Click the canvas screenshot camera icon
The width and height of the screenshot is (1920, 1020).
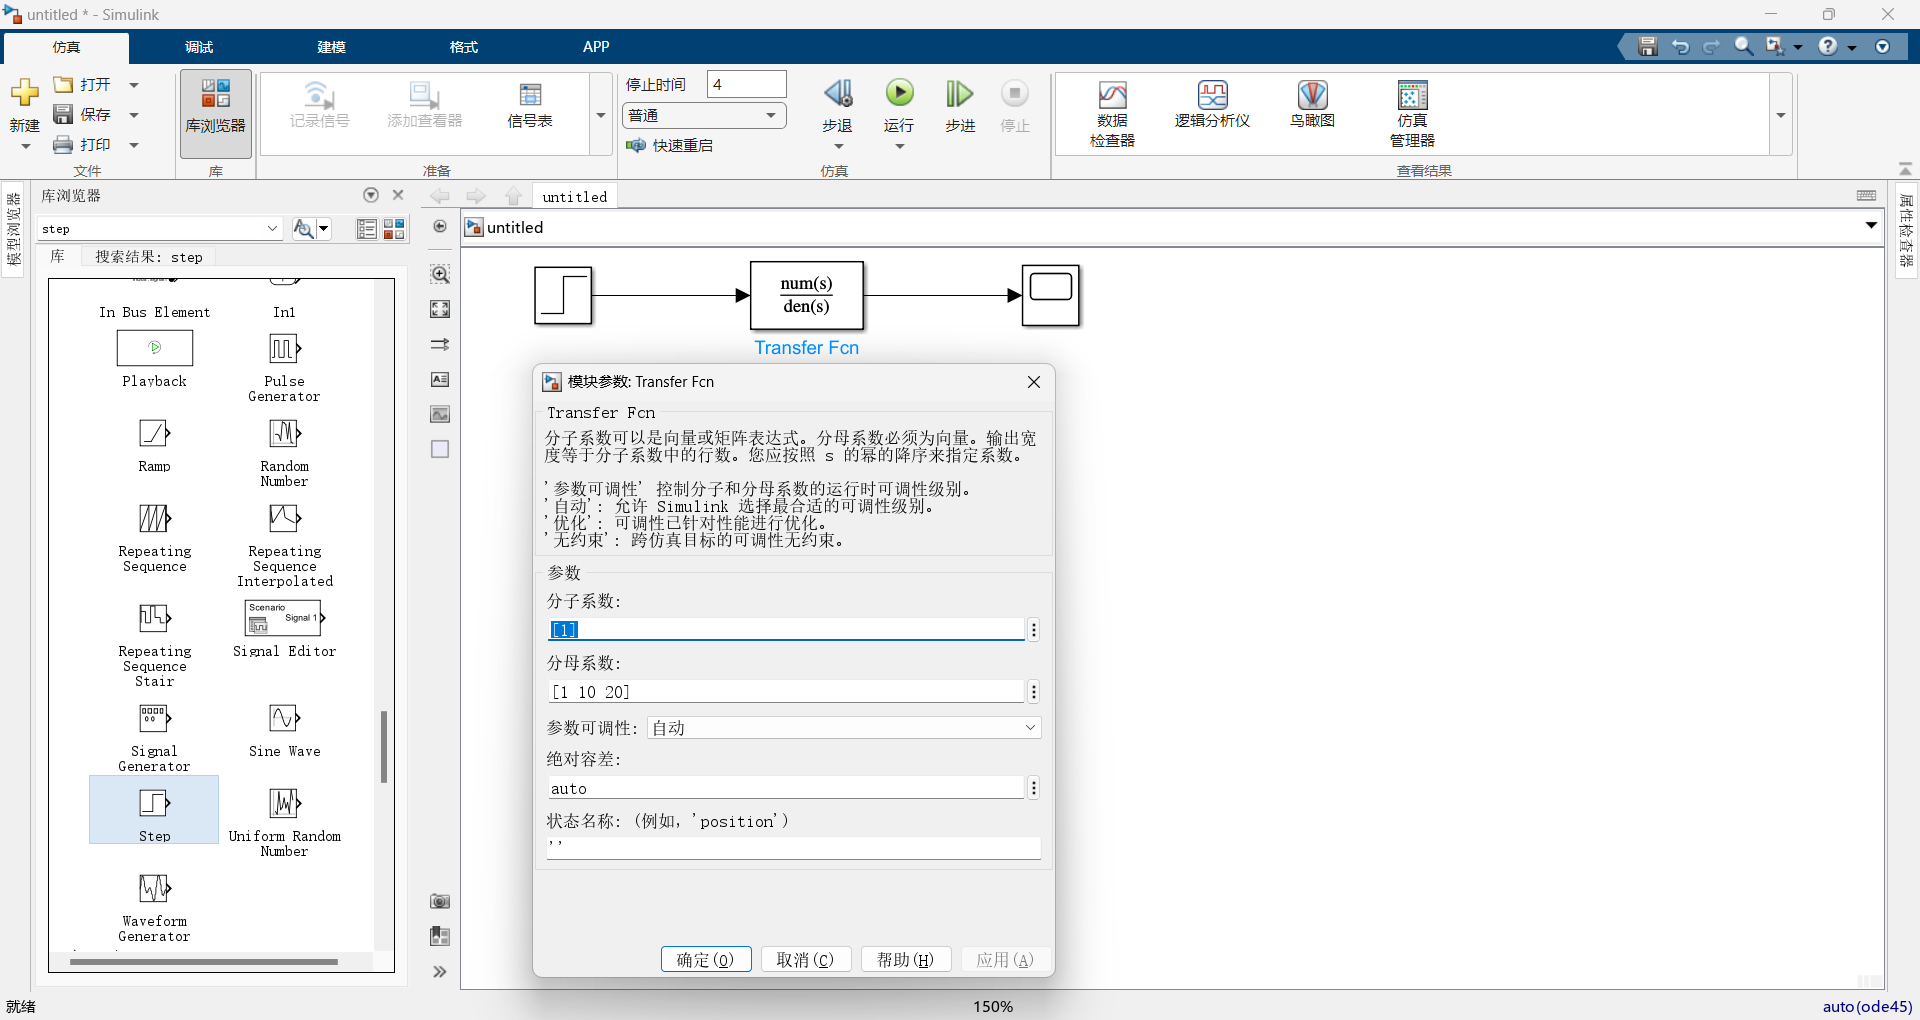tap(440, 901)
